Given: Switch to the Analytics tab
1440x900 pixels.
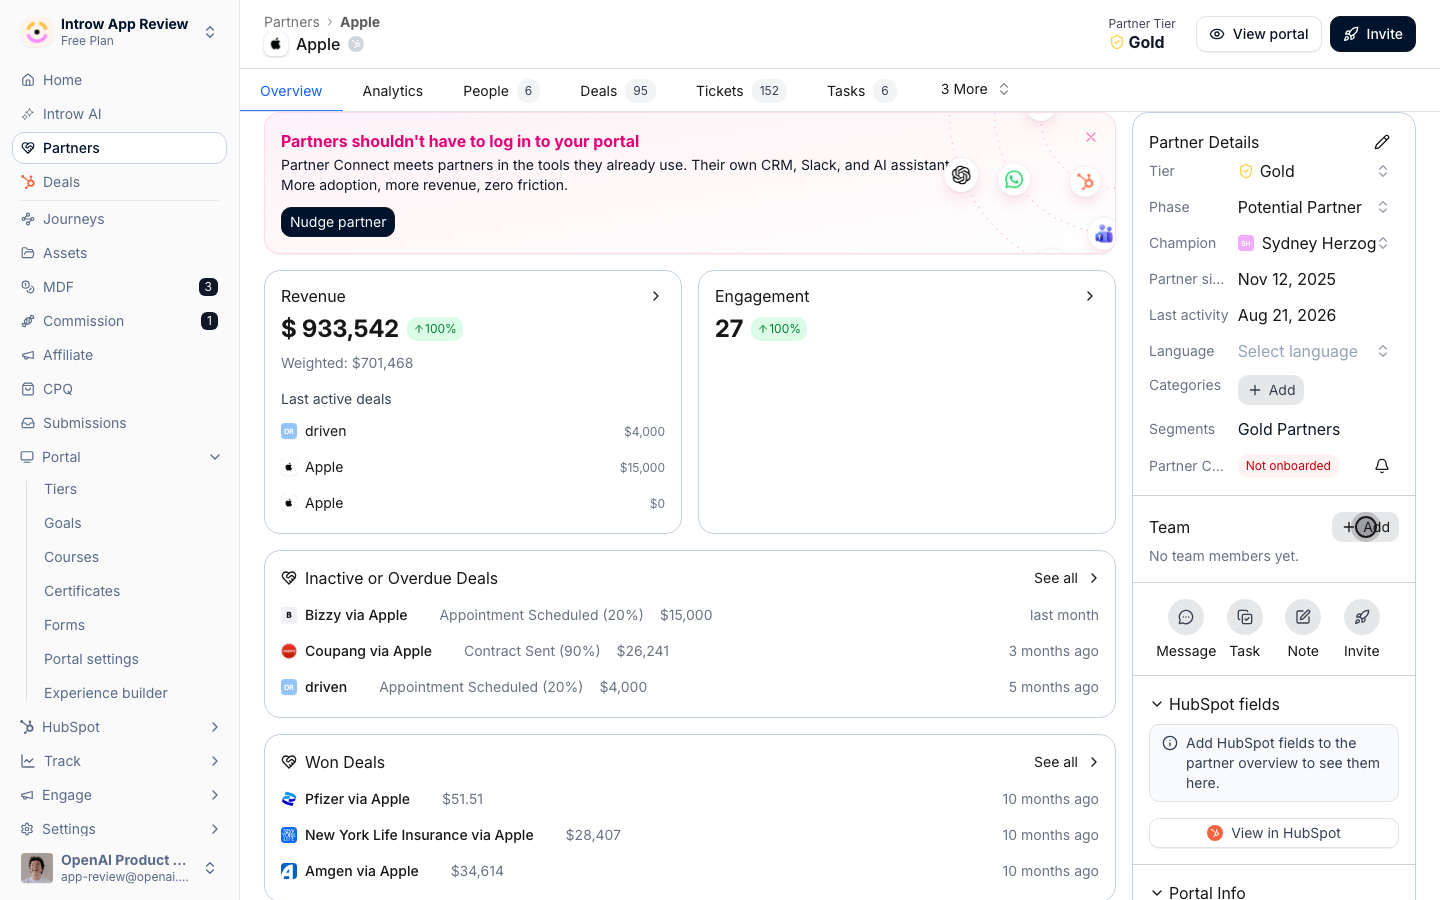Looking at the screenshot, I should (x=393, y=91).
